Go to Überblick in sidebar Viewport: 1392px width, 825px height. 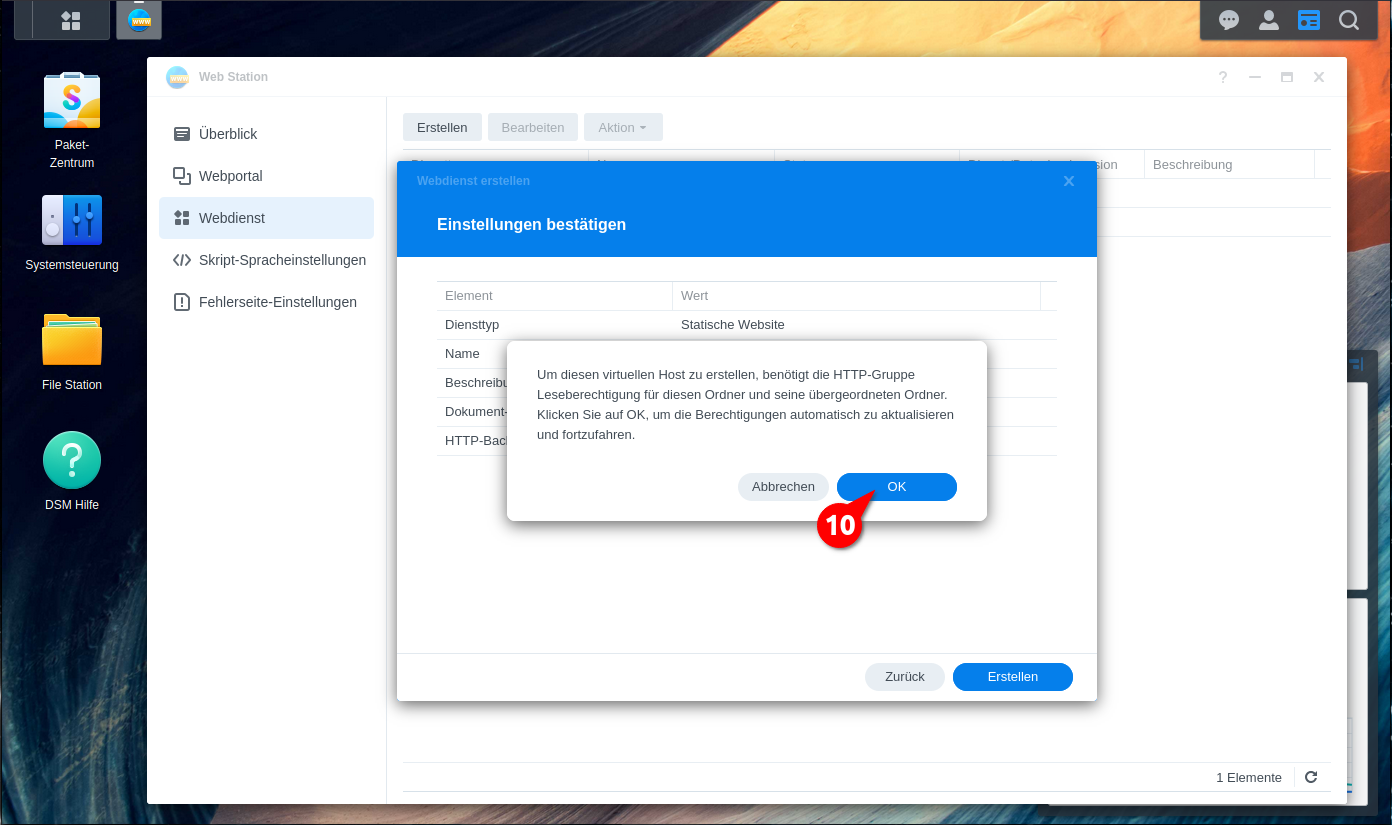coord(228,134)
